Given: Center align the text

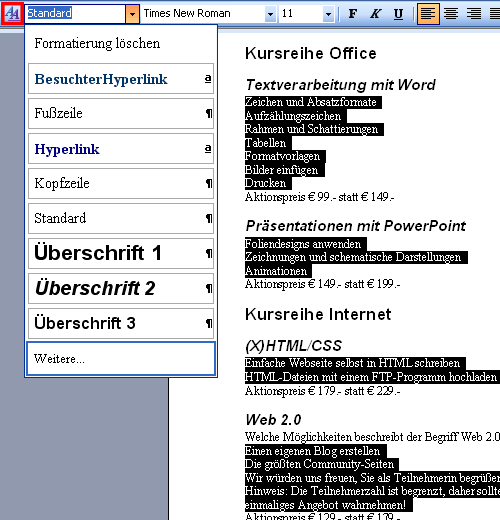Looking at the screenshot, I should click(x=451, y=14).
